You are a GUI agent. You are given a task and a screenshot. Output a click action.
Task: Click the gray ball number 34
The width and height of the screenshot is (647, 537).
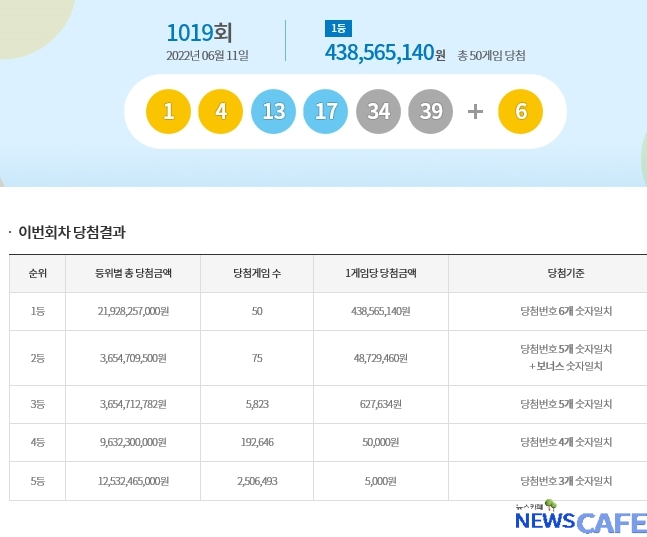[378, 111]
